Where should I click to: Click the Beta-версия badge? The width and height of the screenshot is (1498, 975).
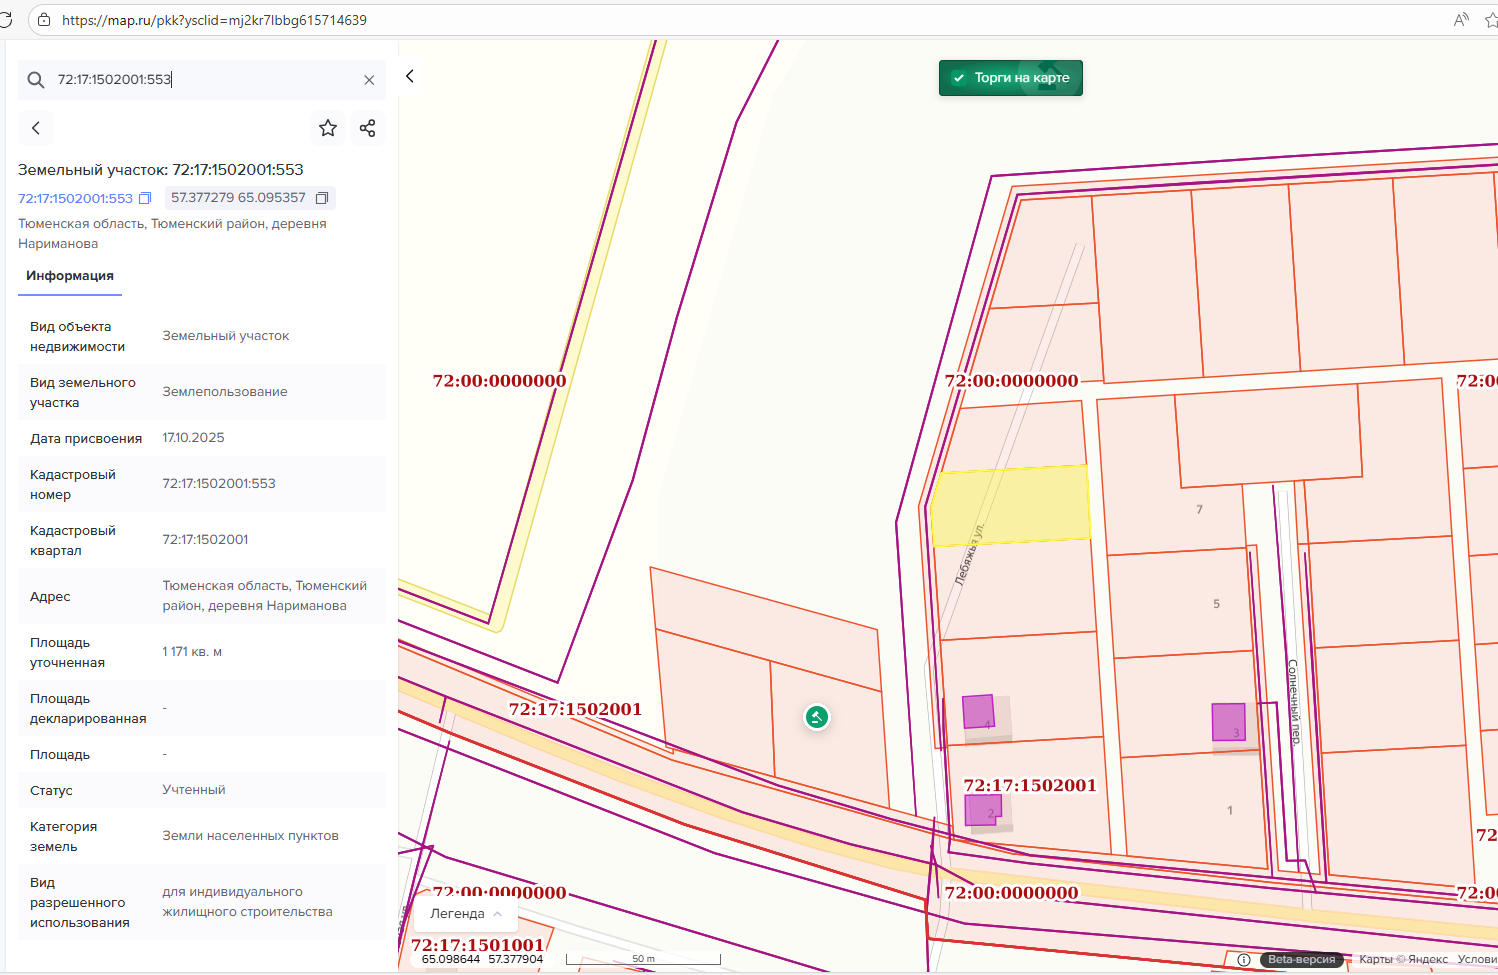tap(1301, 959)
